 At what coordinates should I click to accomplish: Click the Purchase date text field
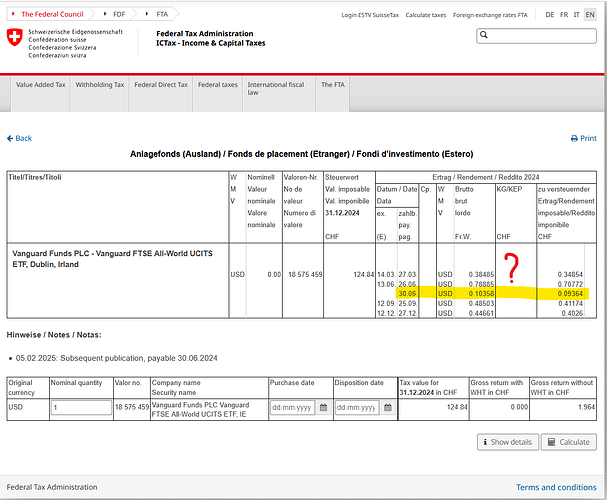tap(292, 408)
